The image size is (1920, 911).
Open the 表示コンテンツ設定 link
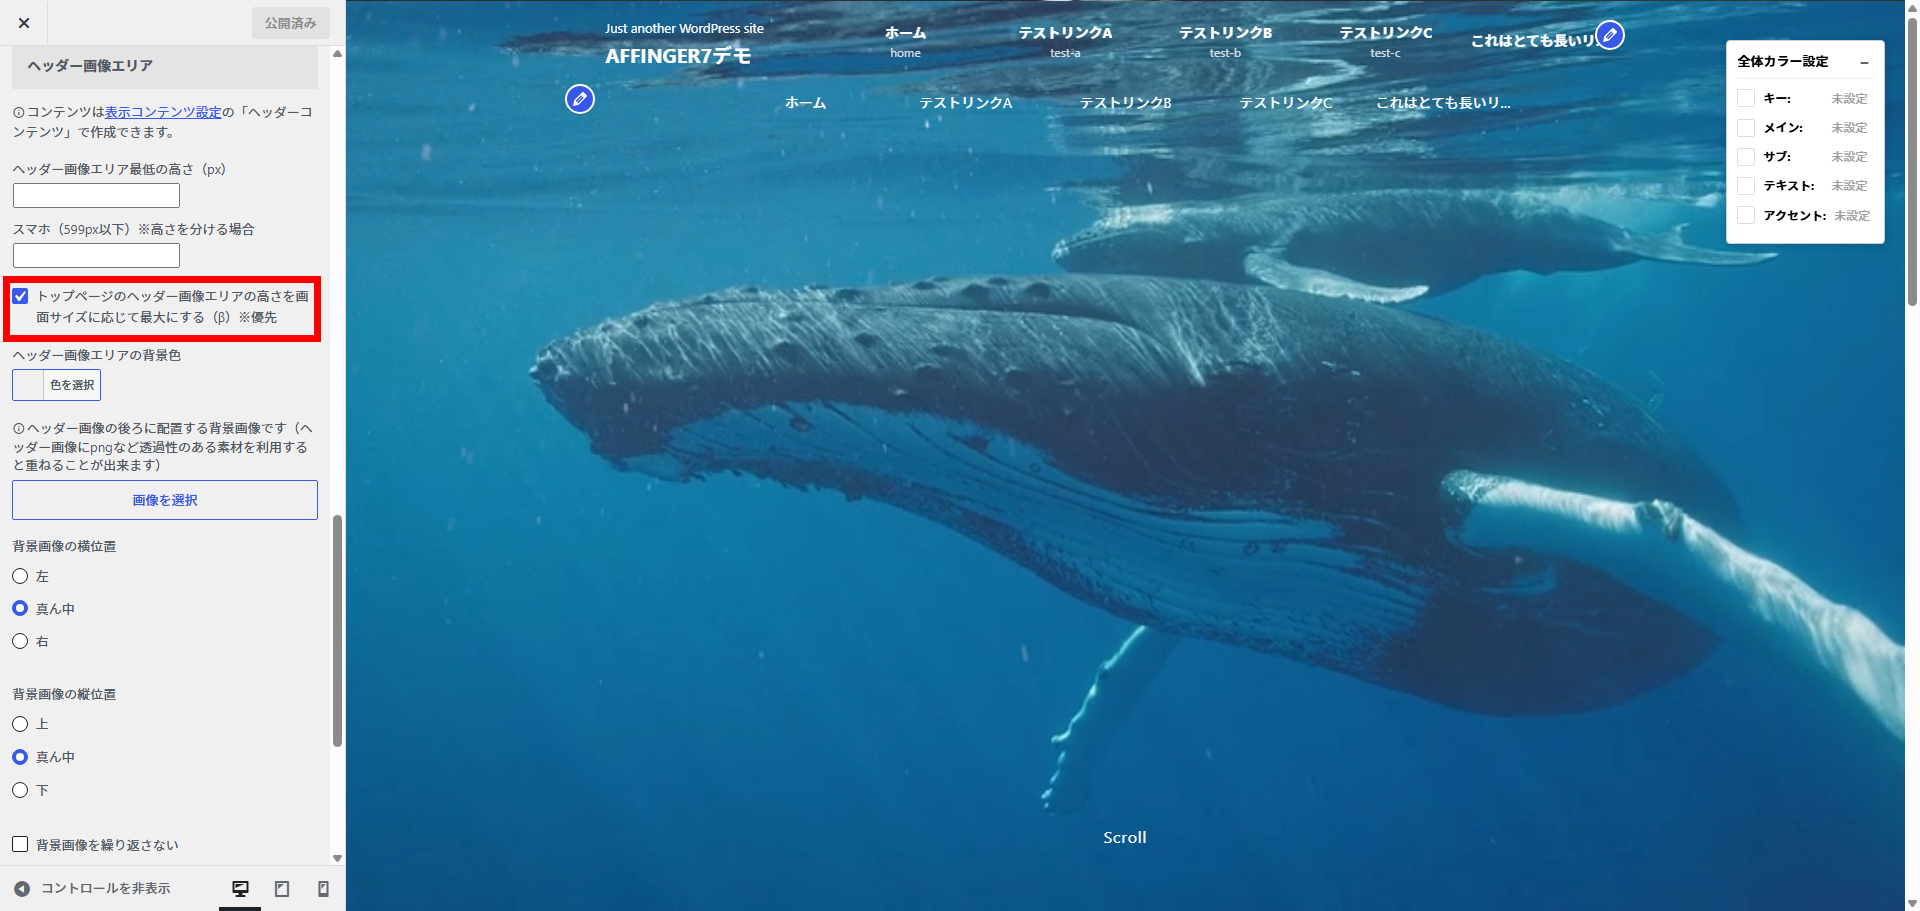pyautogui.click(x=163, y=112)
